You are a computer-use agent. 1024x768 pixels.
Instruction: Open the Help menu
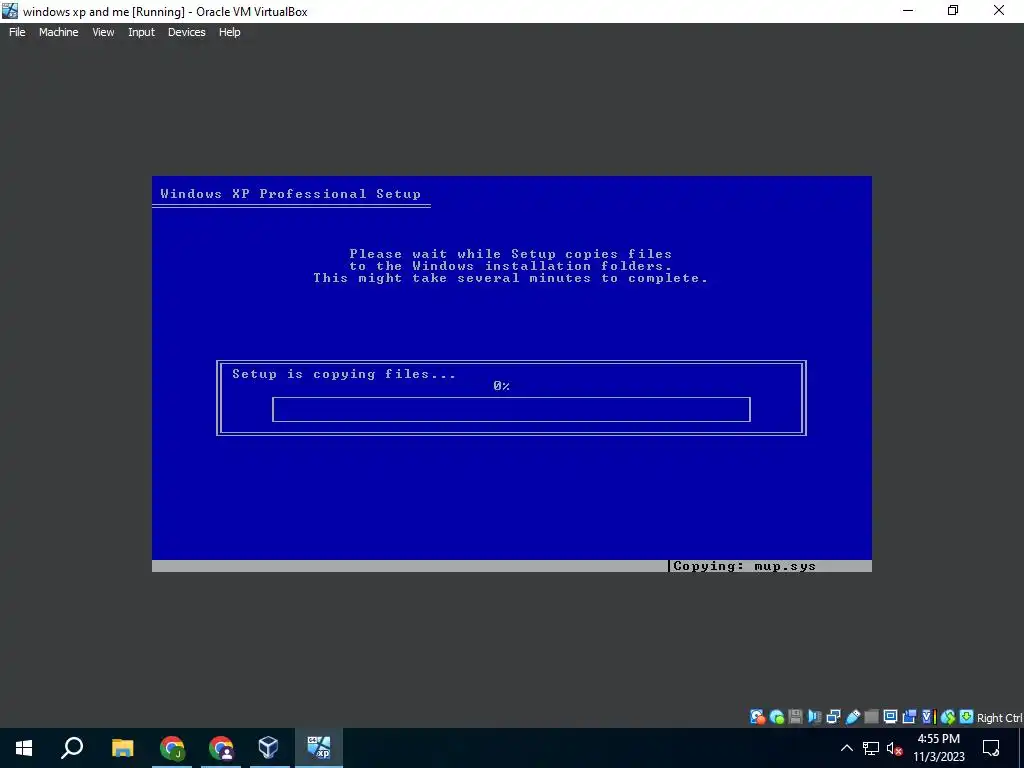229,32
